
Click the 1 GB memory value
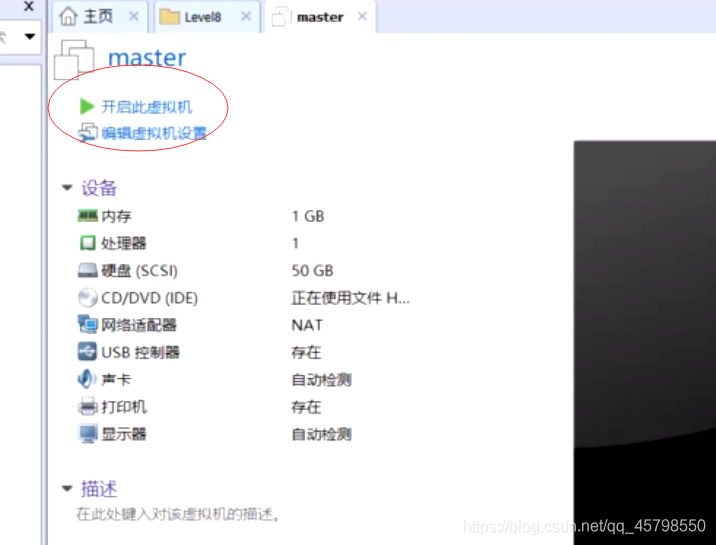308,216
